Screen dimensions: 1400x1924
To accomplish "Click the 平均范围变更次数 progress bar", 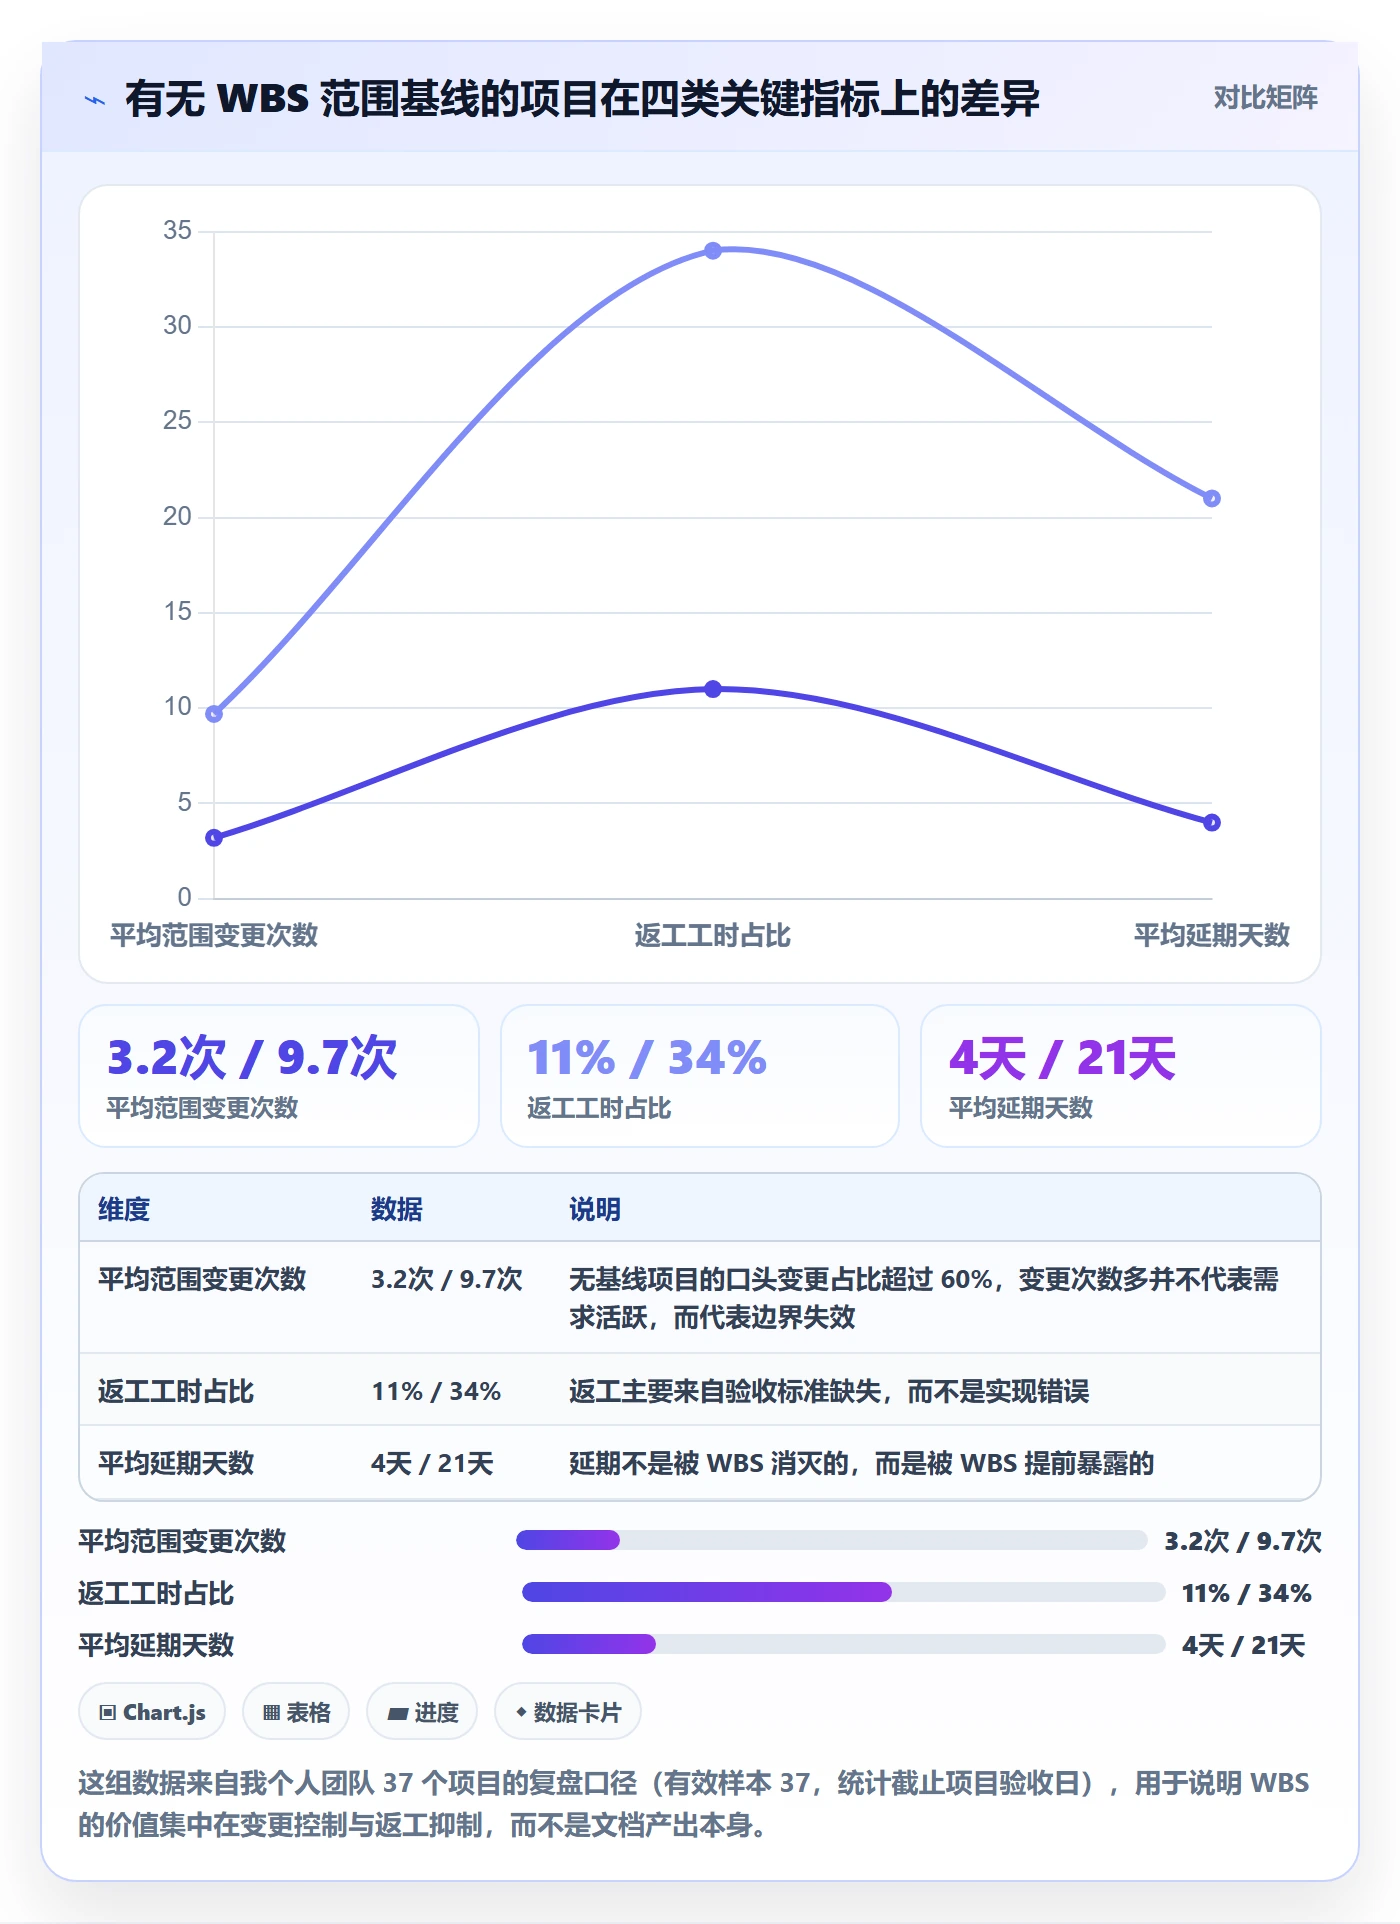I will [832, 1540].
